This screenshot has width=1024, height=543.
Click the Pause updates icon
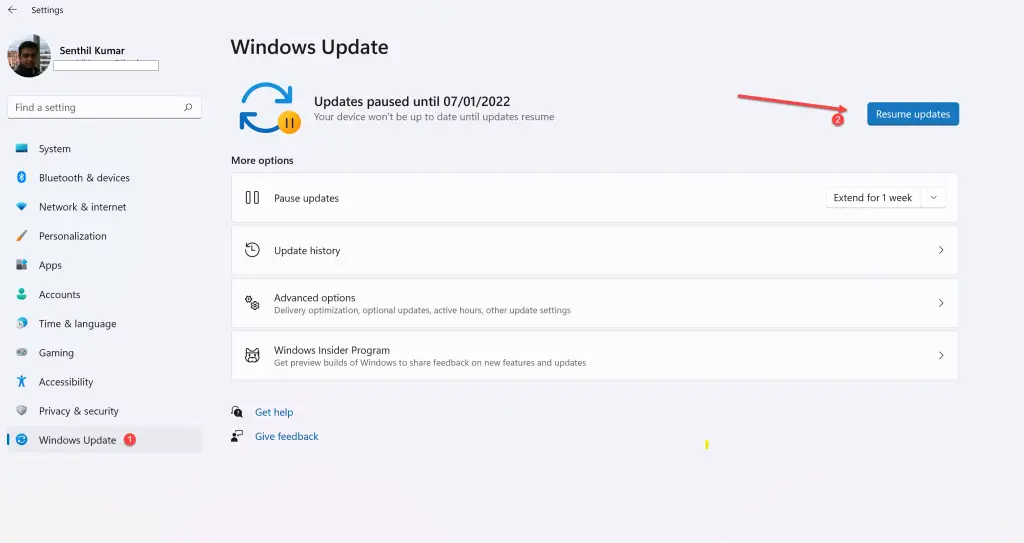click(252, 197)
